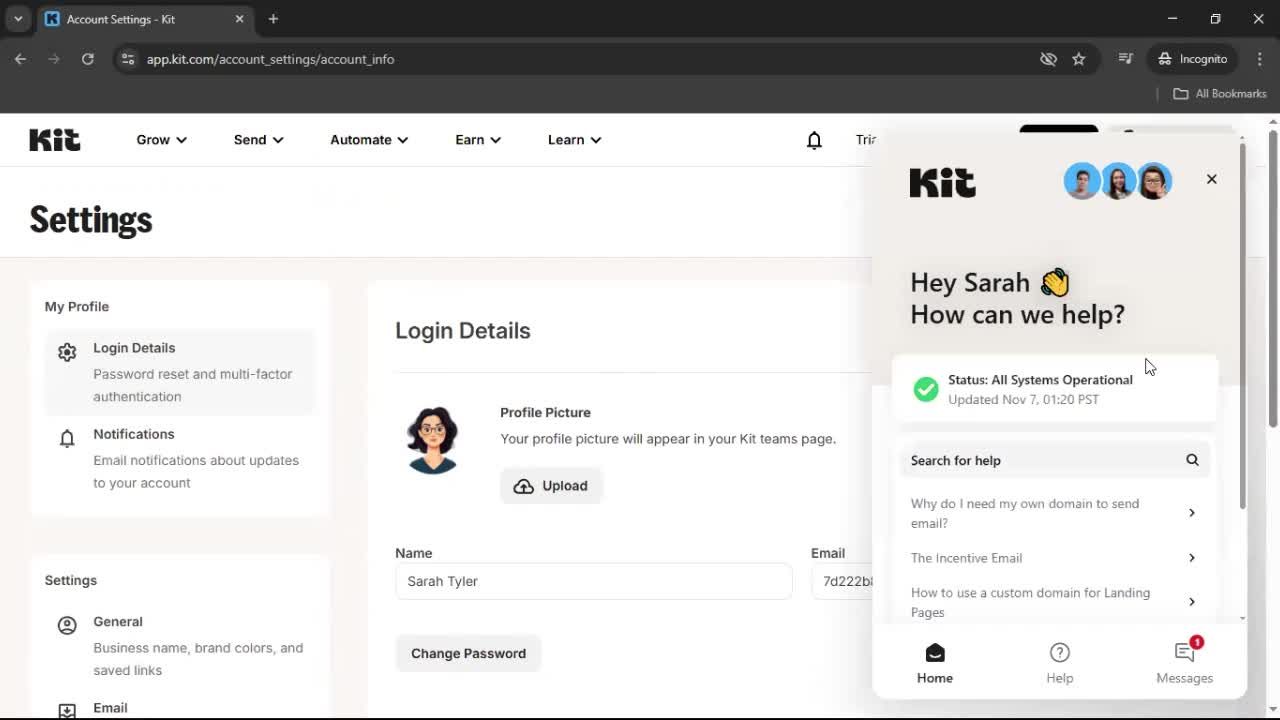Viewport: 1280px width, 720px height.
Task: Select the Login Details gear icon
Action: click(x=66, y=352)
